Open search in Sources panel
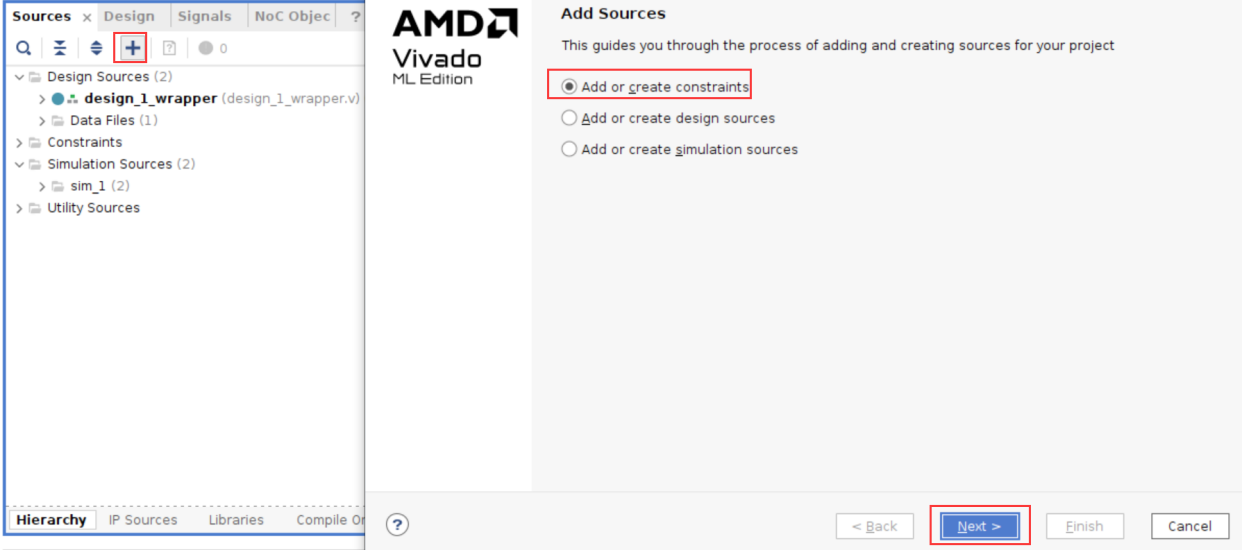 [23, 48]
